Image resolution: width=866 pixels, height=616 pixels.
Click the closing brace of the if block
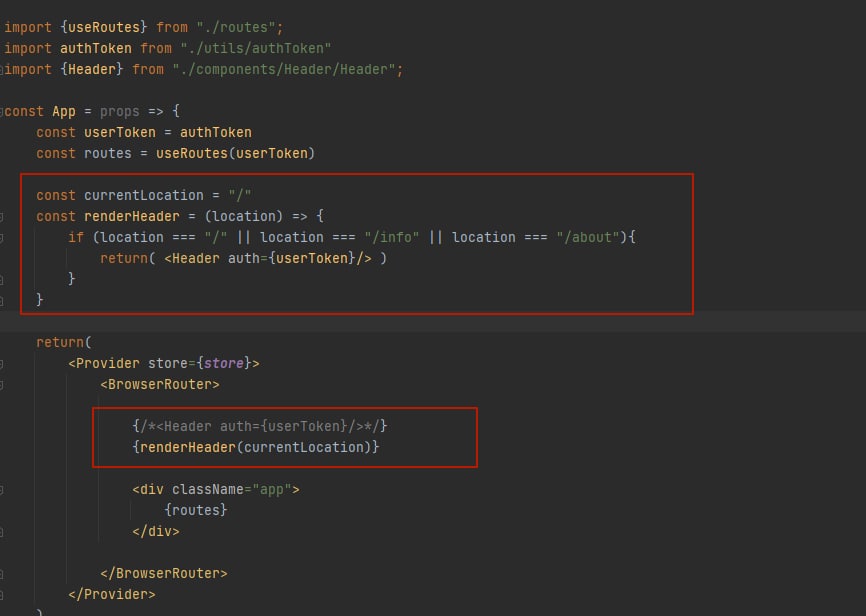[x=71, y=279]
